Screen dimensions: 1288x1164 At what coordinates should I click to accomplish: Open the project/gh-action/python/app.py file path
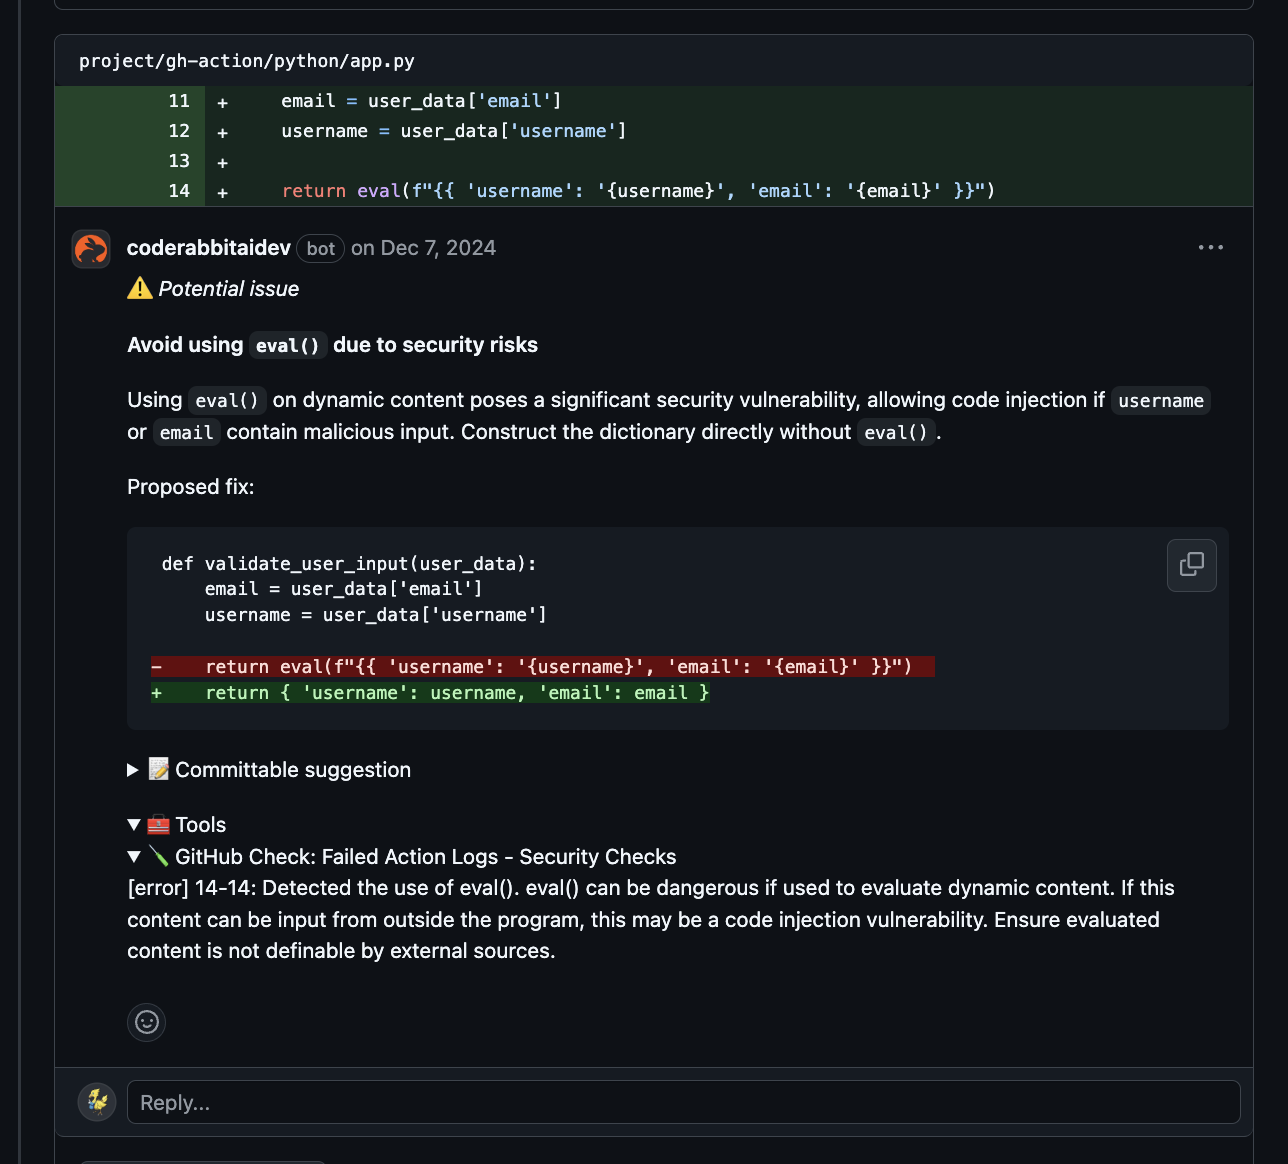pos(247,61)
